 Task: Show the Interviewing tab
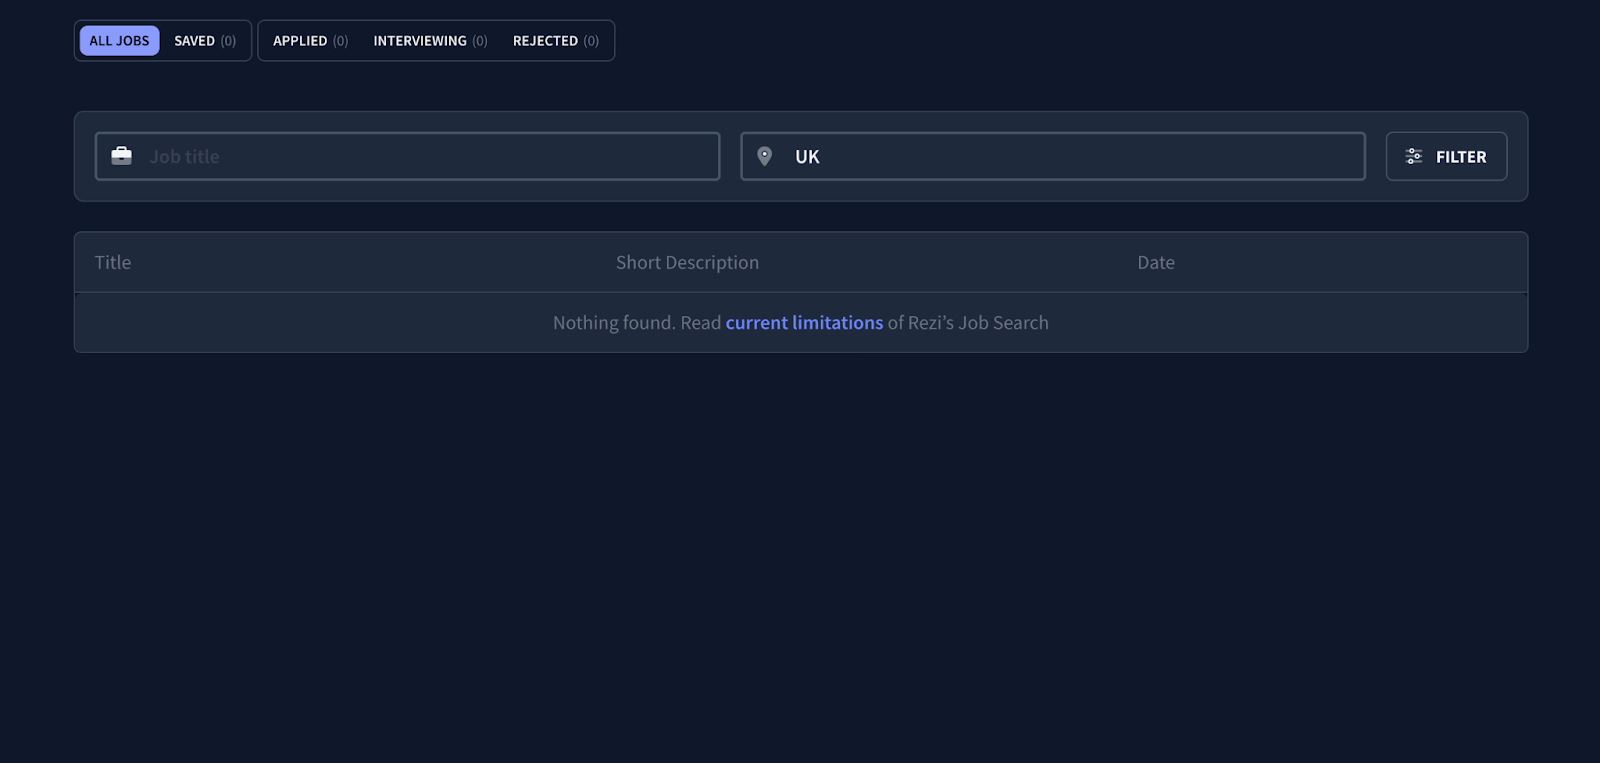[430, 41]
